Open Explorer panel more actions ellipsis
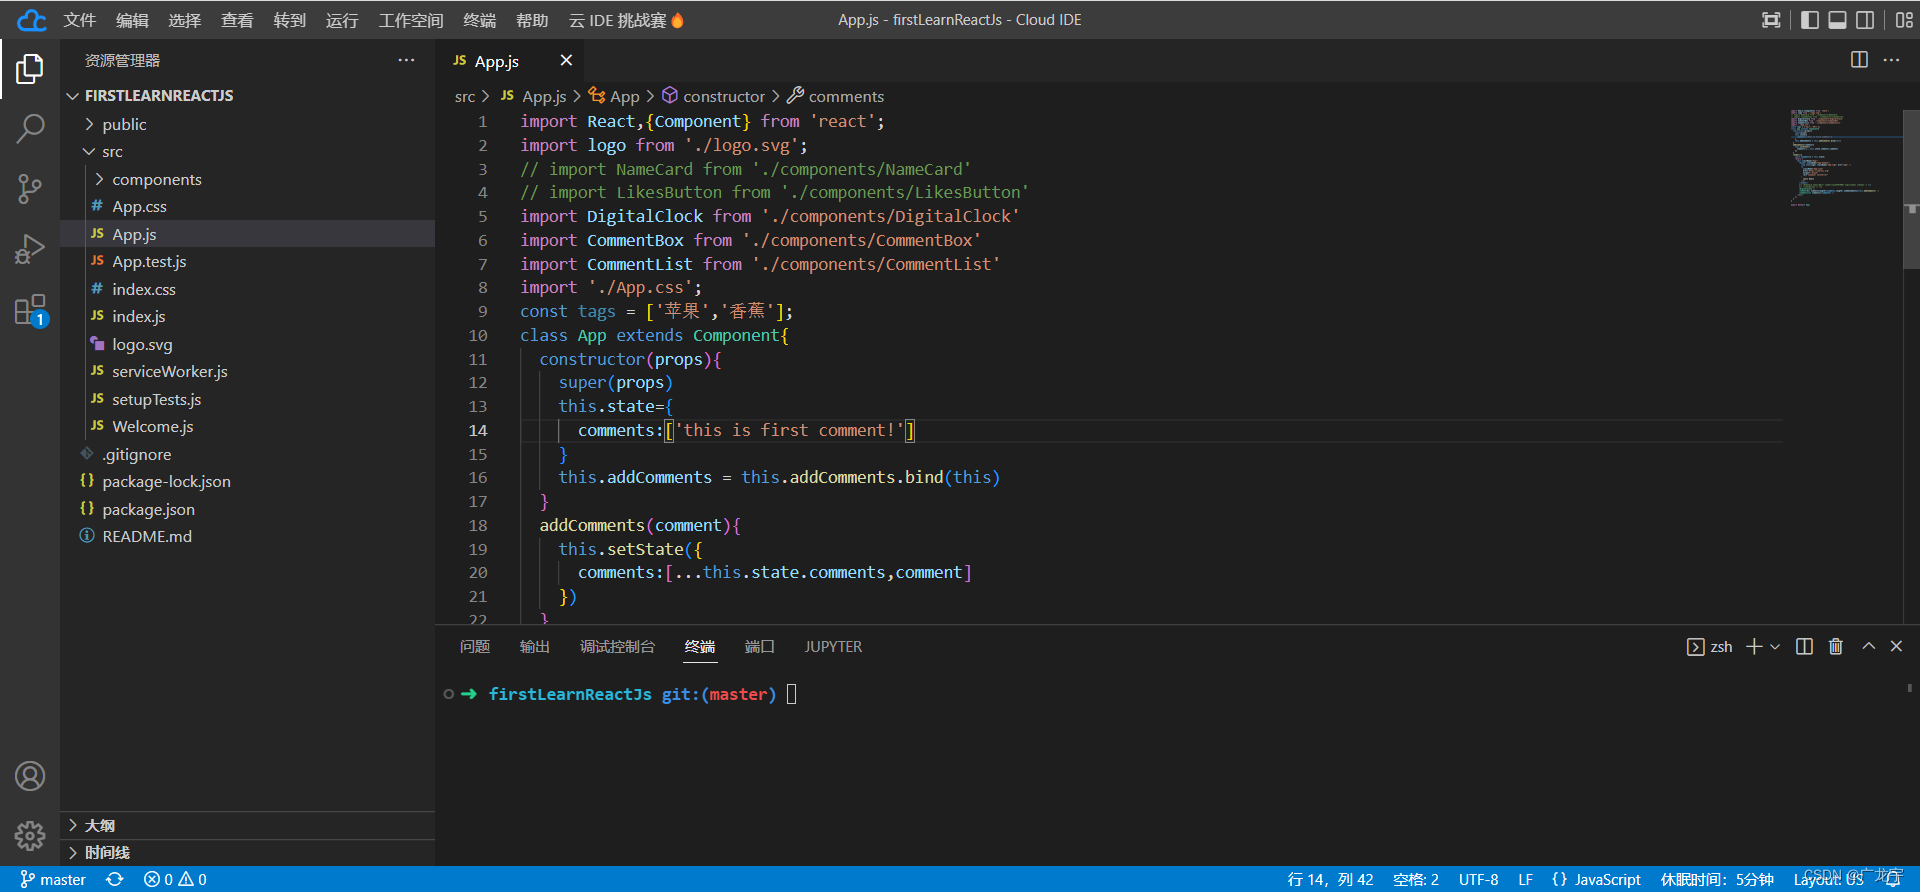This screenshot has height=892, width=1920. [406, 60]
